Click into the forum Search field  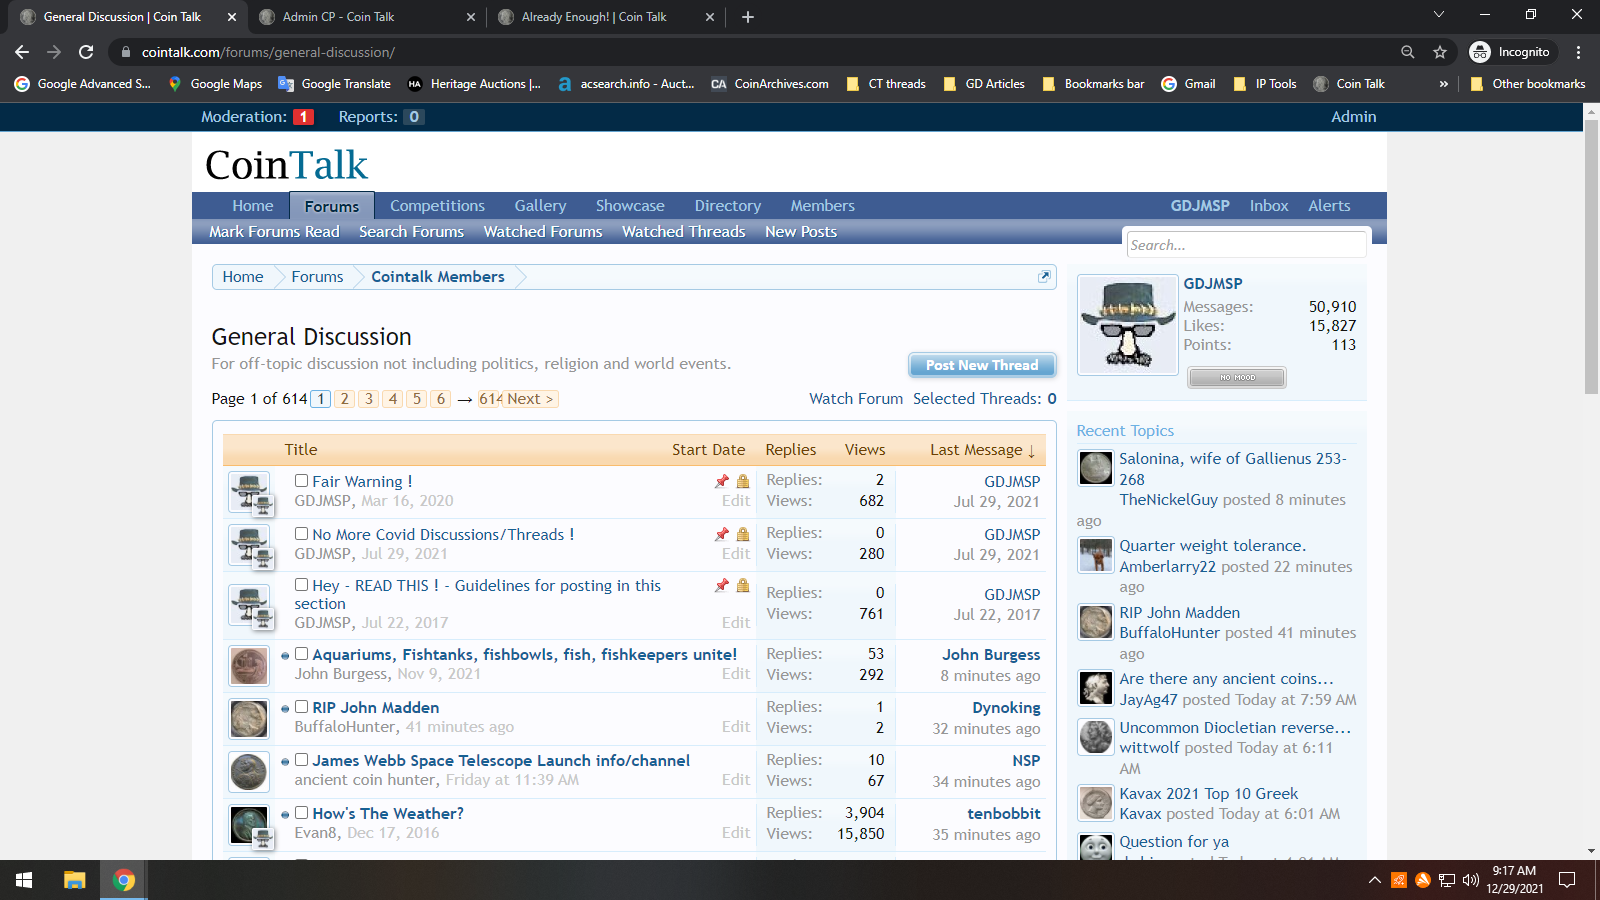click(1245, 245)
